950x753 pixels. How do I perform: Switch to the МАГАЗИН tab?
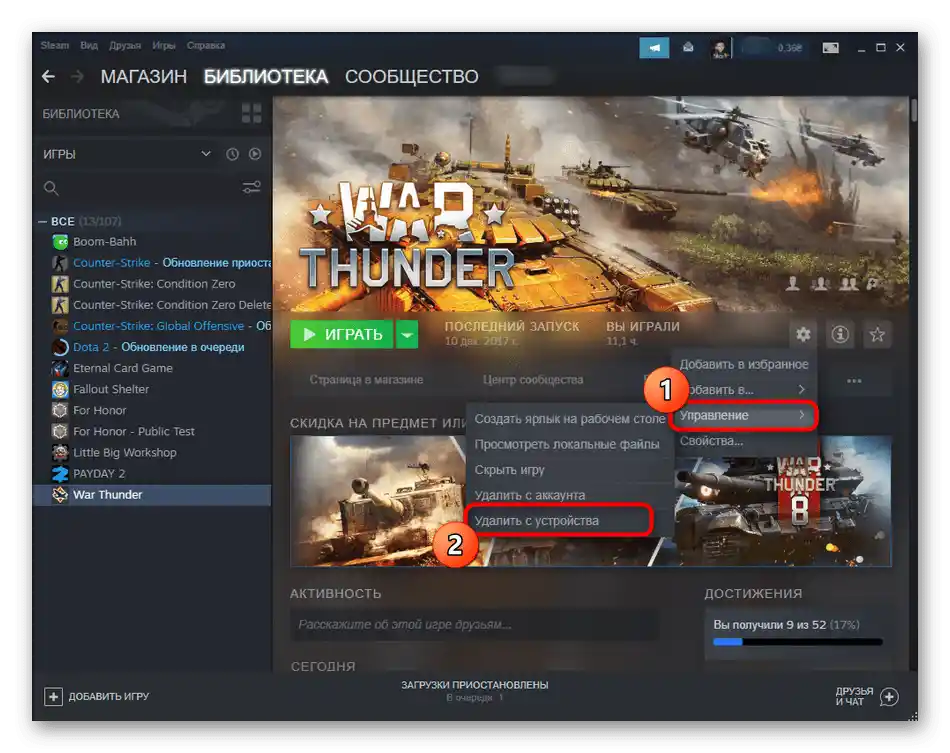[144, 77]
